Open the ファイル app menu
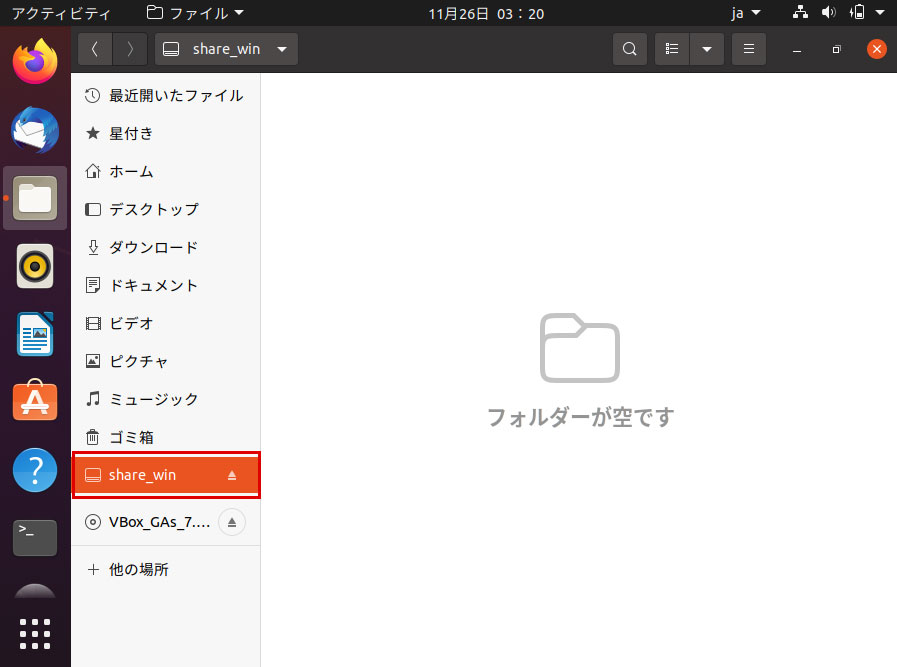The image size is (897, 667). pyautogui.click(x=195, y=13)
